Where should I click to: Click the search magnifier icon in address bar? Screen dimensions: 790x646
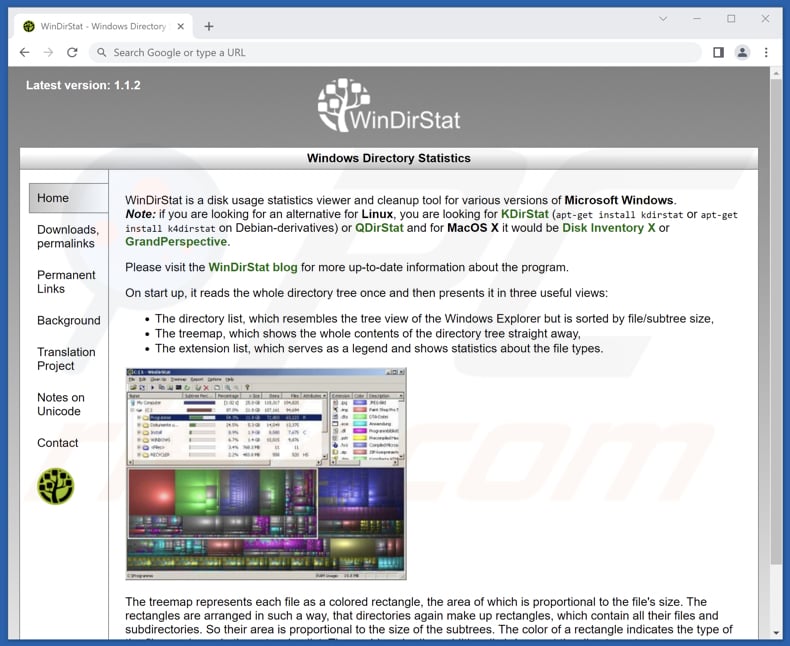(101, 52)
